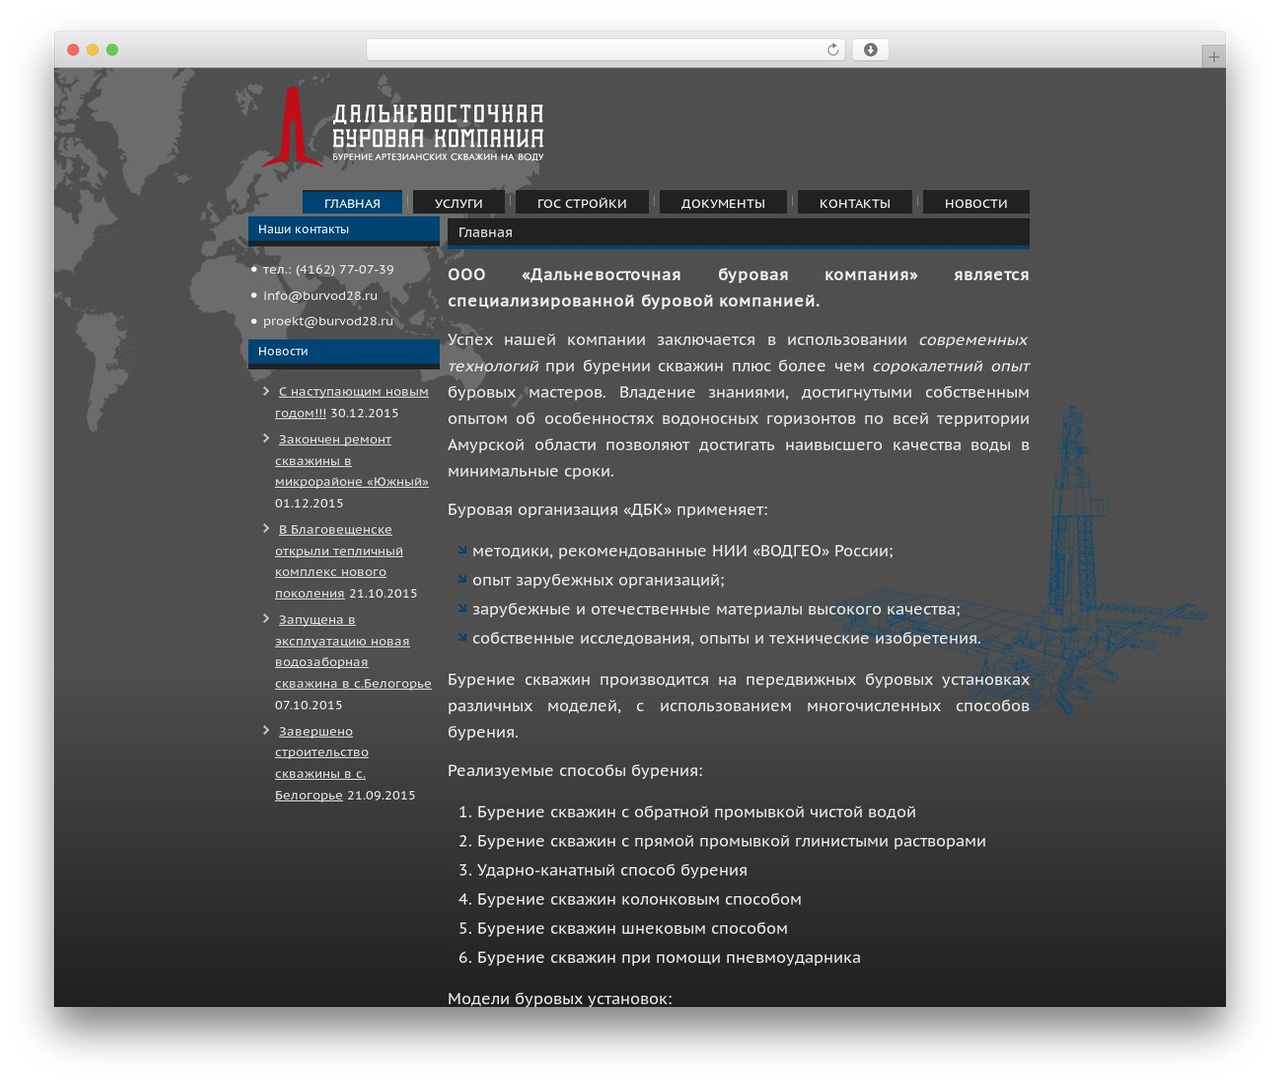Image resolution: width=1280 pixels, height=1084 pixels.
Task: Click the 'Наши контакты' sidebar header
Action: click(344, 230)
